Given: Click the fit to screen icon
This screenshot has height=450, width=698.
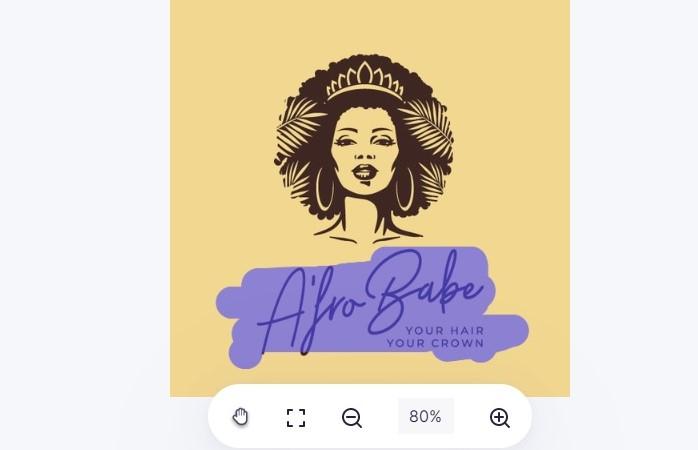Looking at the screenshot, I should (296, 418).
